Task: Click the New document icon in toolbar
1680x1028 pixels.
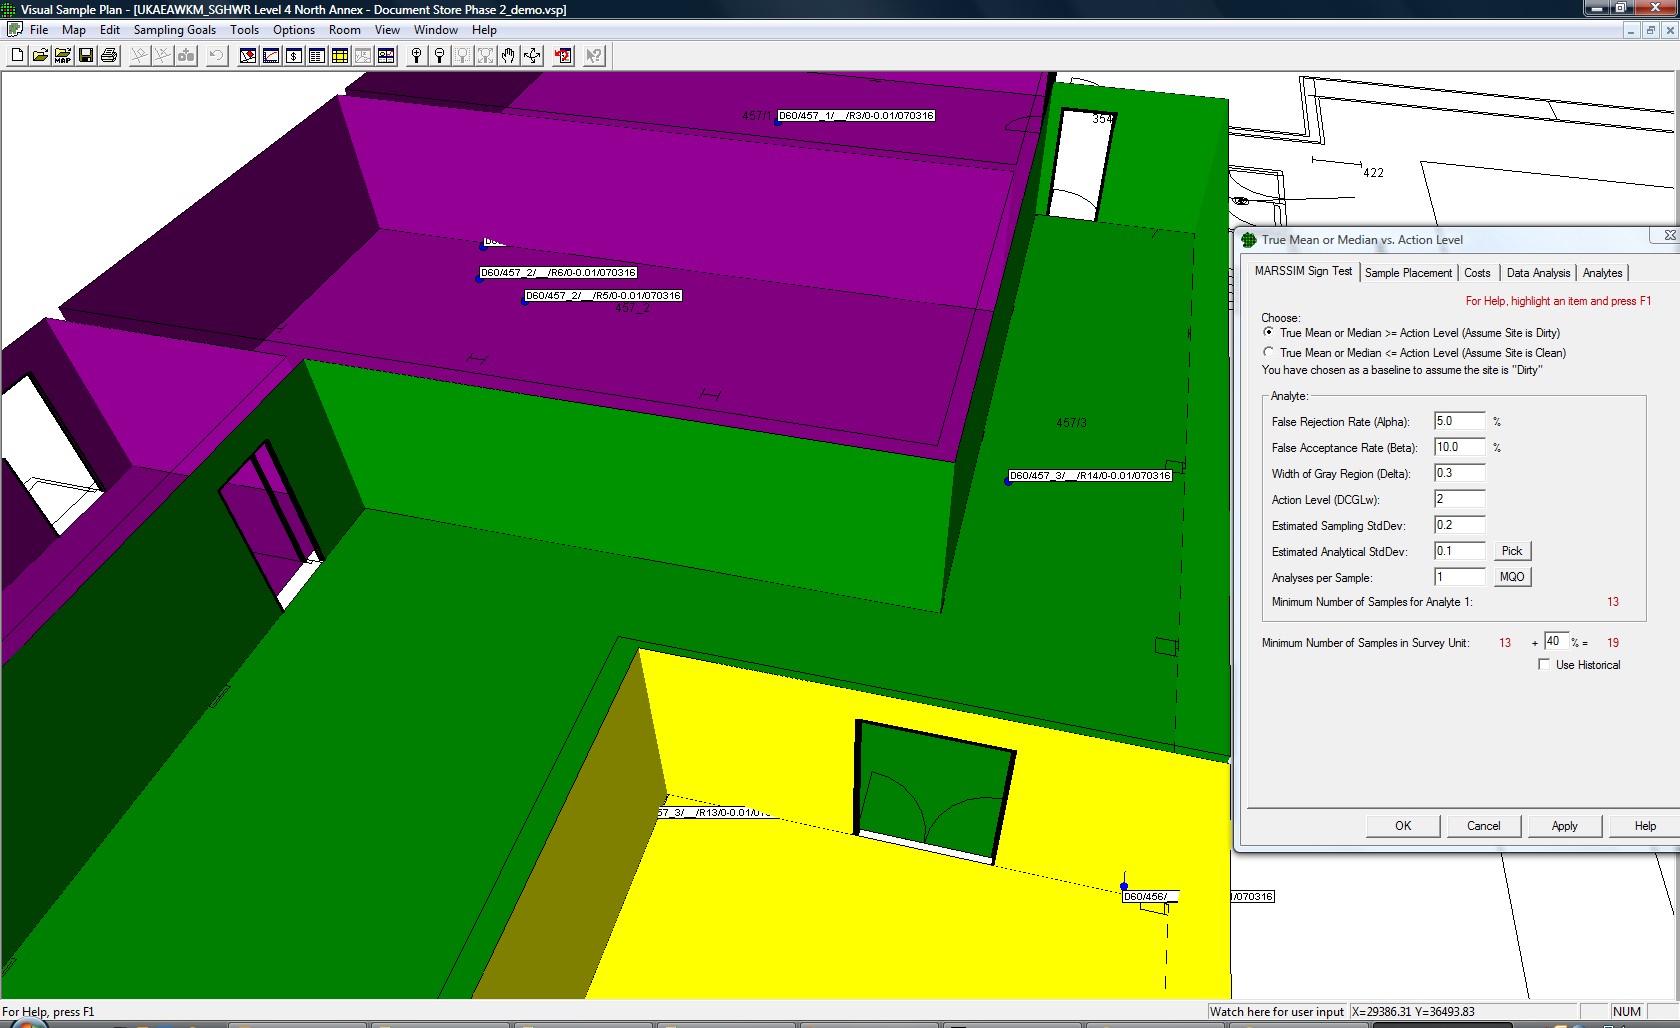Action: (x=17, y=56)
